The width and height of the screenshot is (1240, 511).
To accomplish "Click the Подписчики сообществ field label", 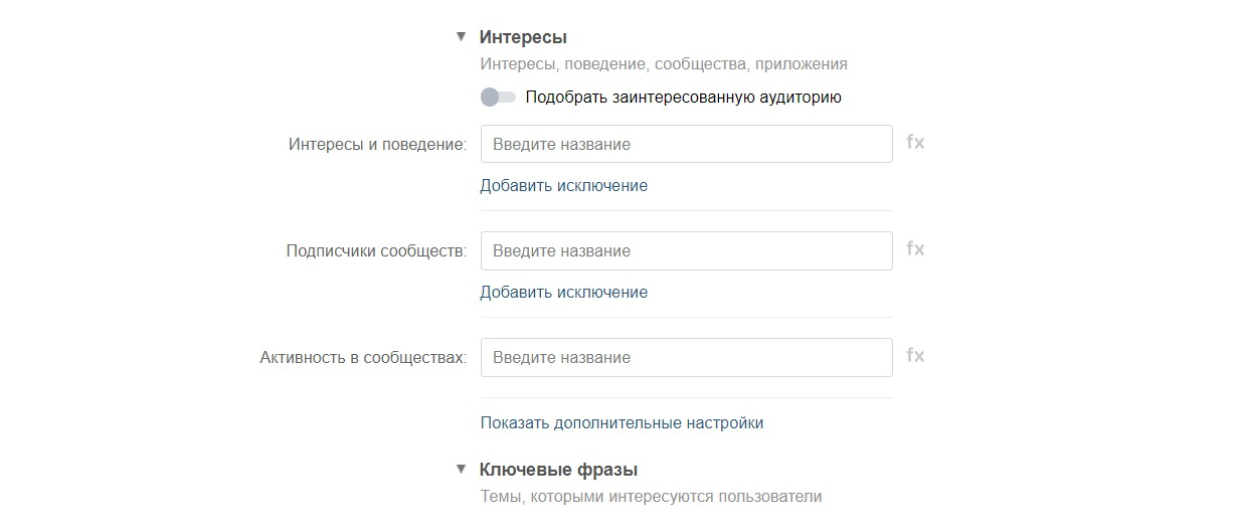I will (374, 251).
